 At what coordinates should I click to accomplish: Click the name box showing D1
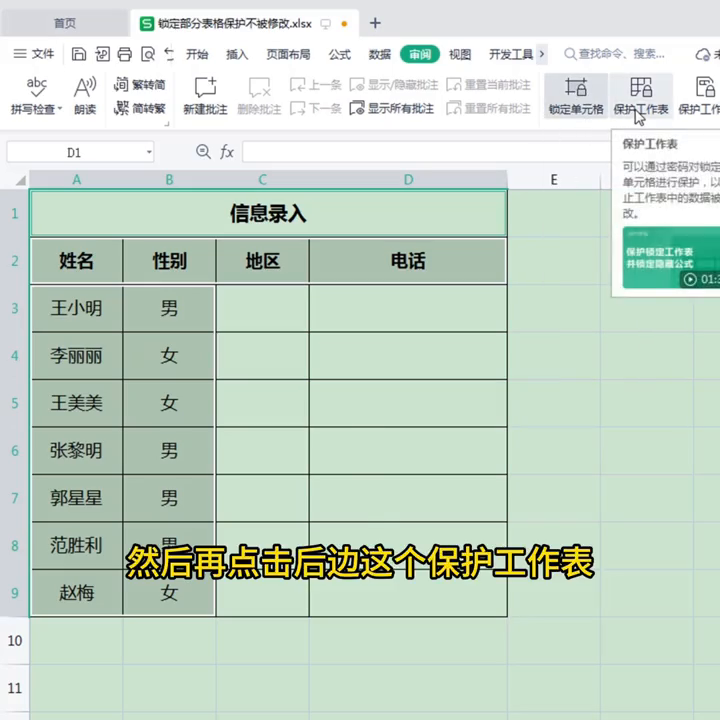pyautogui.click(x=74, y=152)
